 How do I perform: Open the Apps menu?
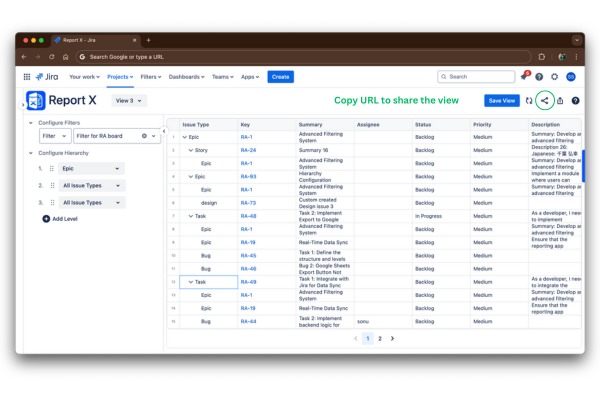tap(250, 77)
